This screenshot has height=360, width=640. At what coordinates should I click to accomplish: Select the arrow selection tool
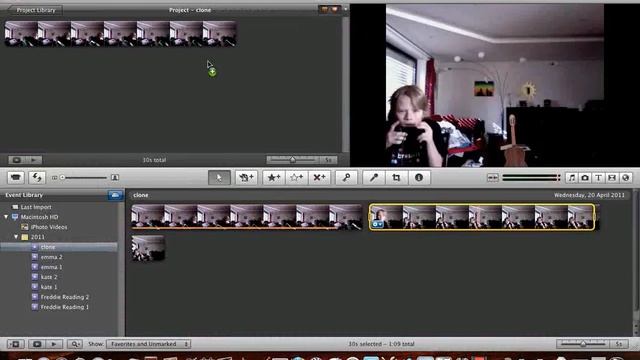pos(219,178)
